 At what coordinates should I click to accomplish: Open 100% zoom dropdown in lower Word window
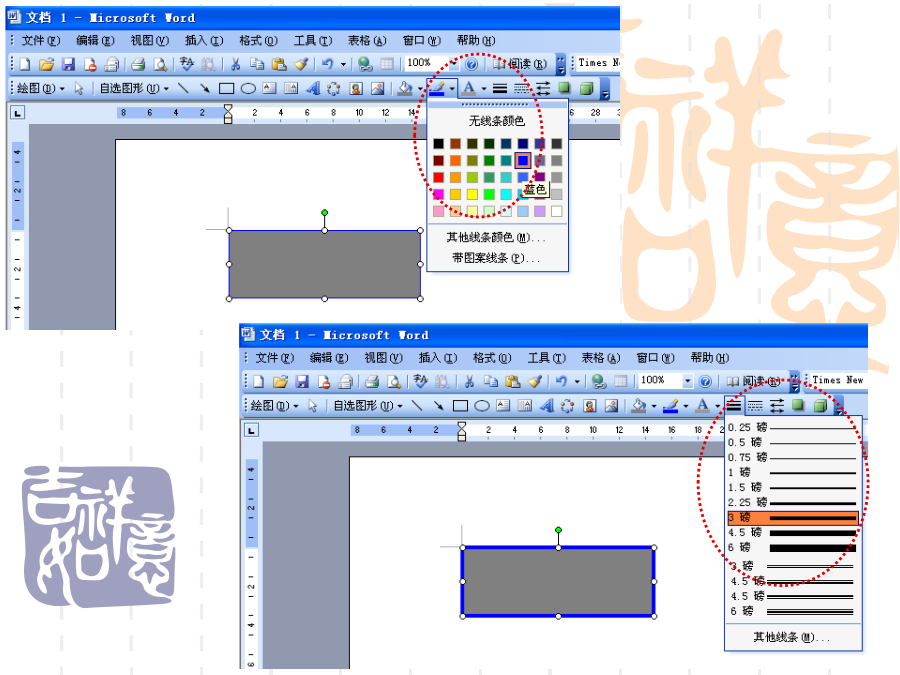pyautogui.click(x=687, y=381)
